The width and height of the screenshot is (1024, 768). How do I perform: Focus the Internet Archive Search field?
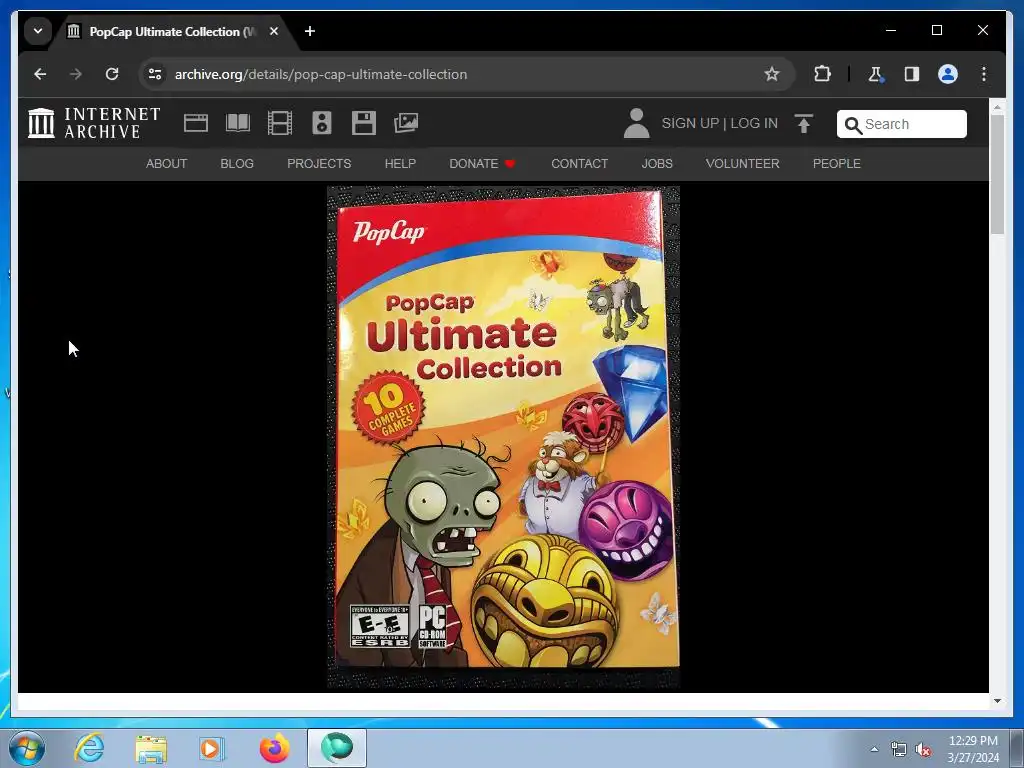pos(902,124)
